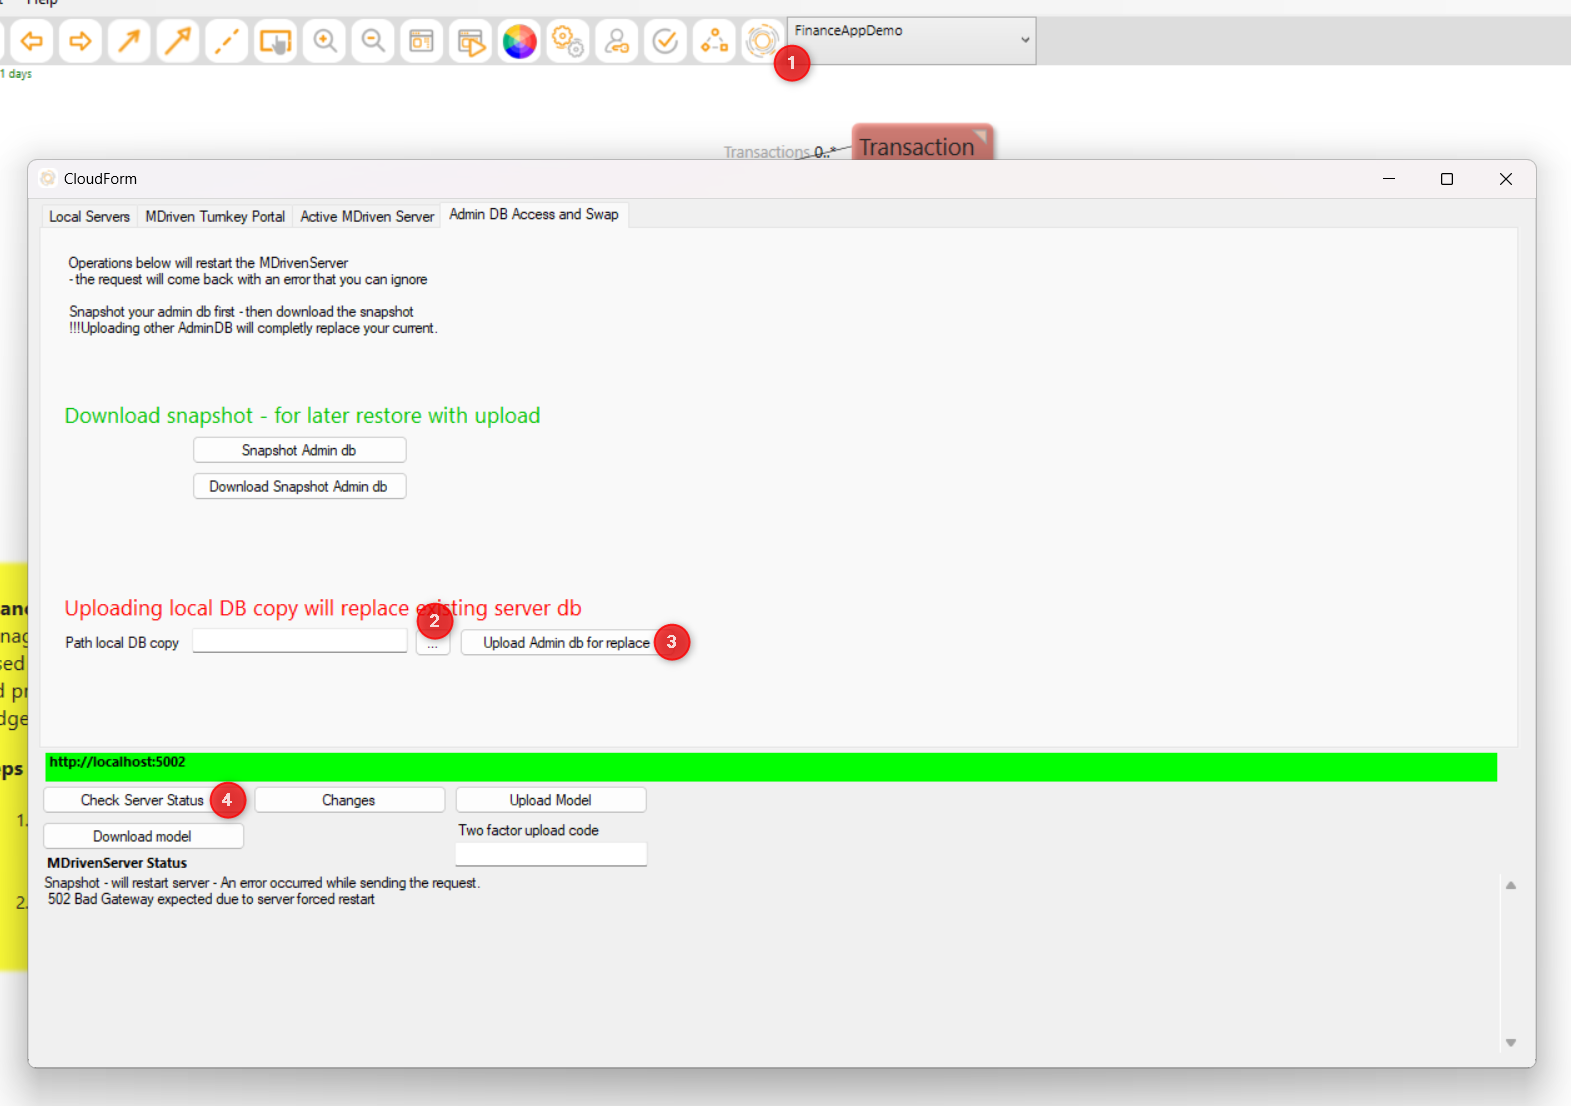Image resolution: width=1571 pixels, height=1106 pixels.
Task: Click the zoom out magnifier icon
Action: coord(373,41)
